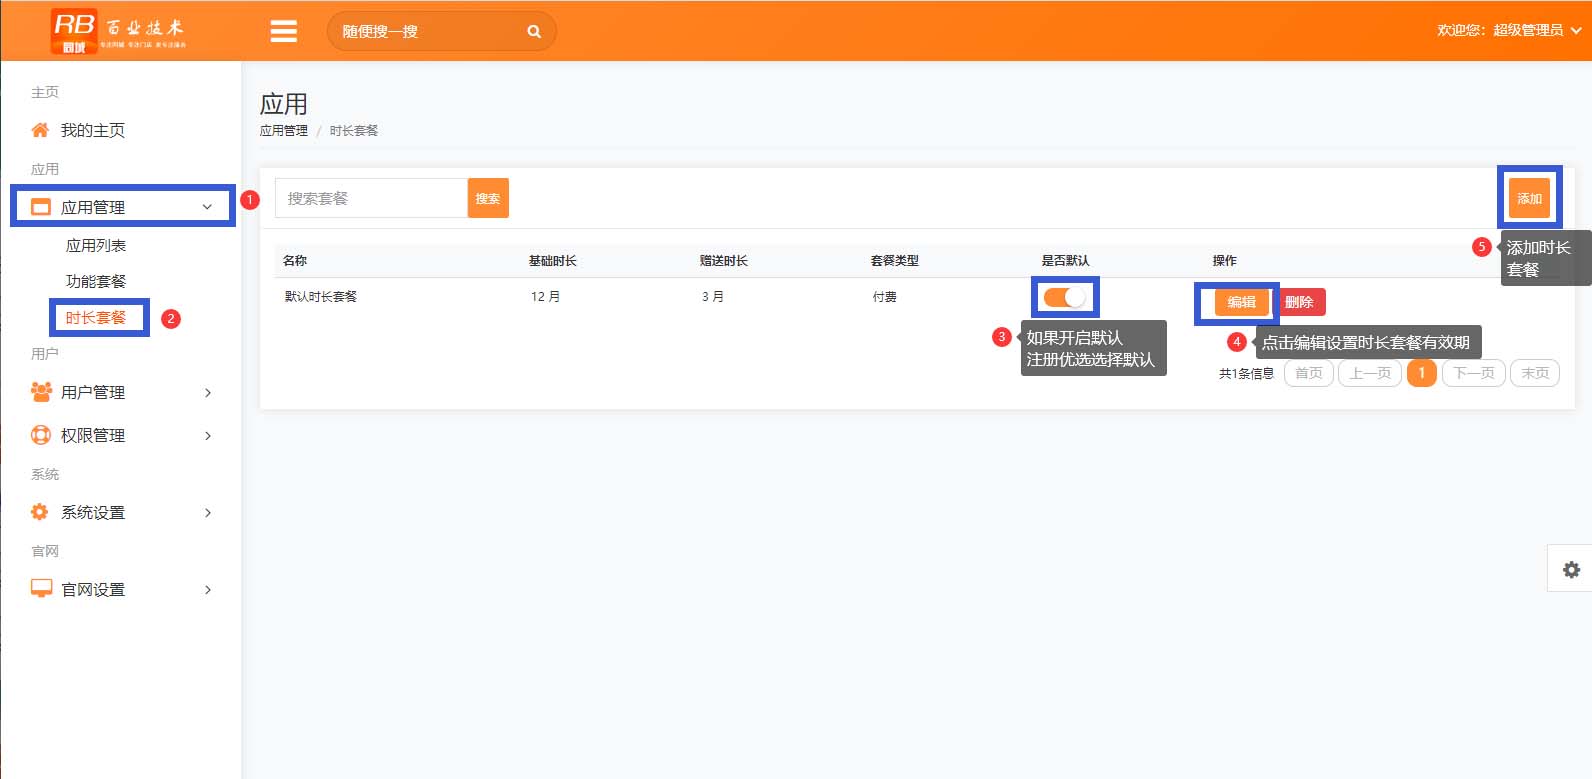1592x779 pixels.
Task: Click 编辑 button for 默认时长套餐
Action: 1241,302
